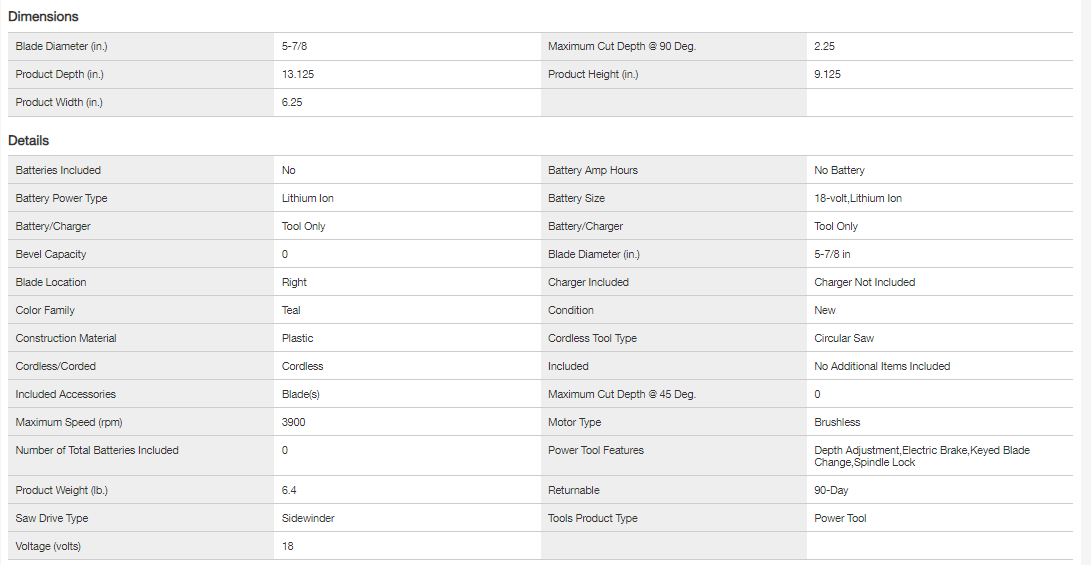
Task: Select the Battery Amp Hours label
Action: click(593, 170)
